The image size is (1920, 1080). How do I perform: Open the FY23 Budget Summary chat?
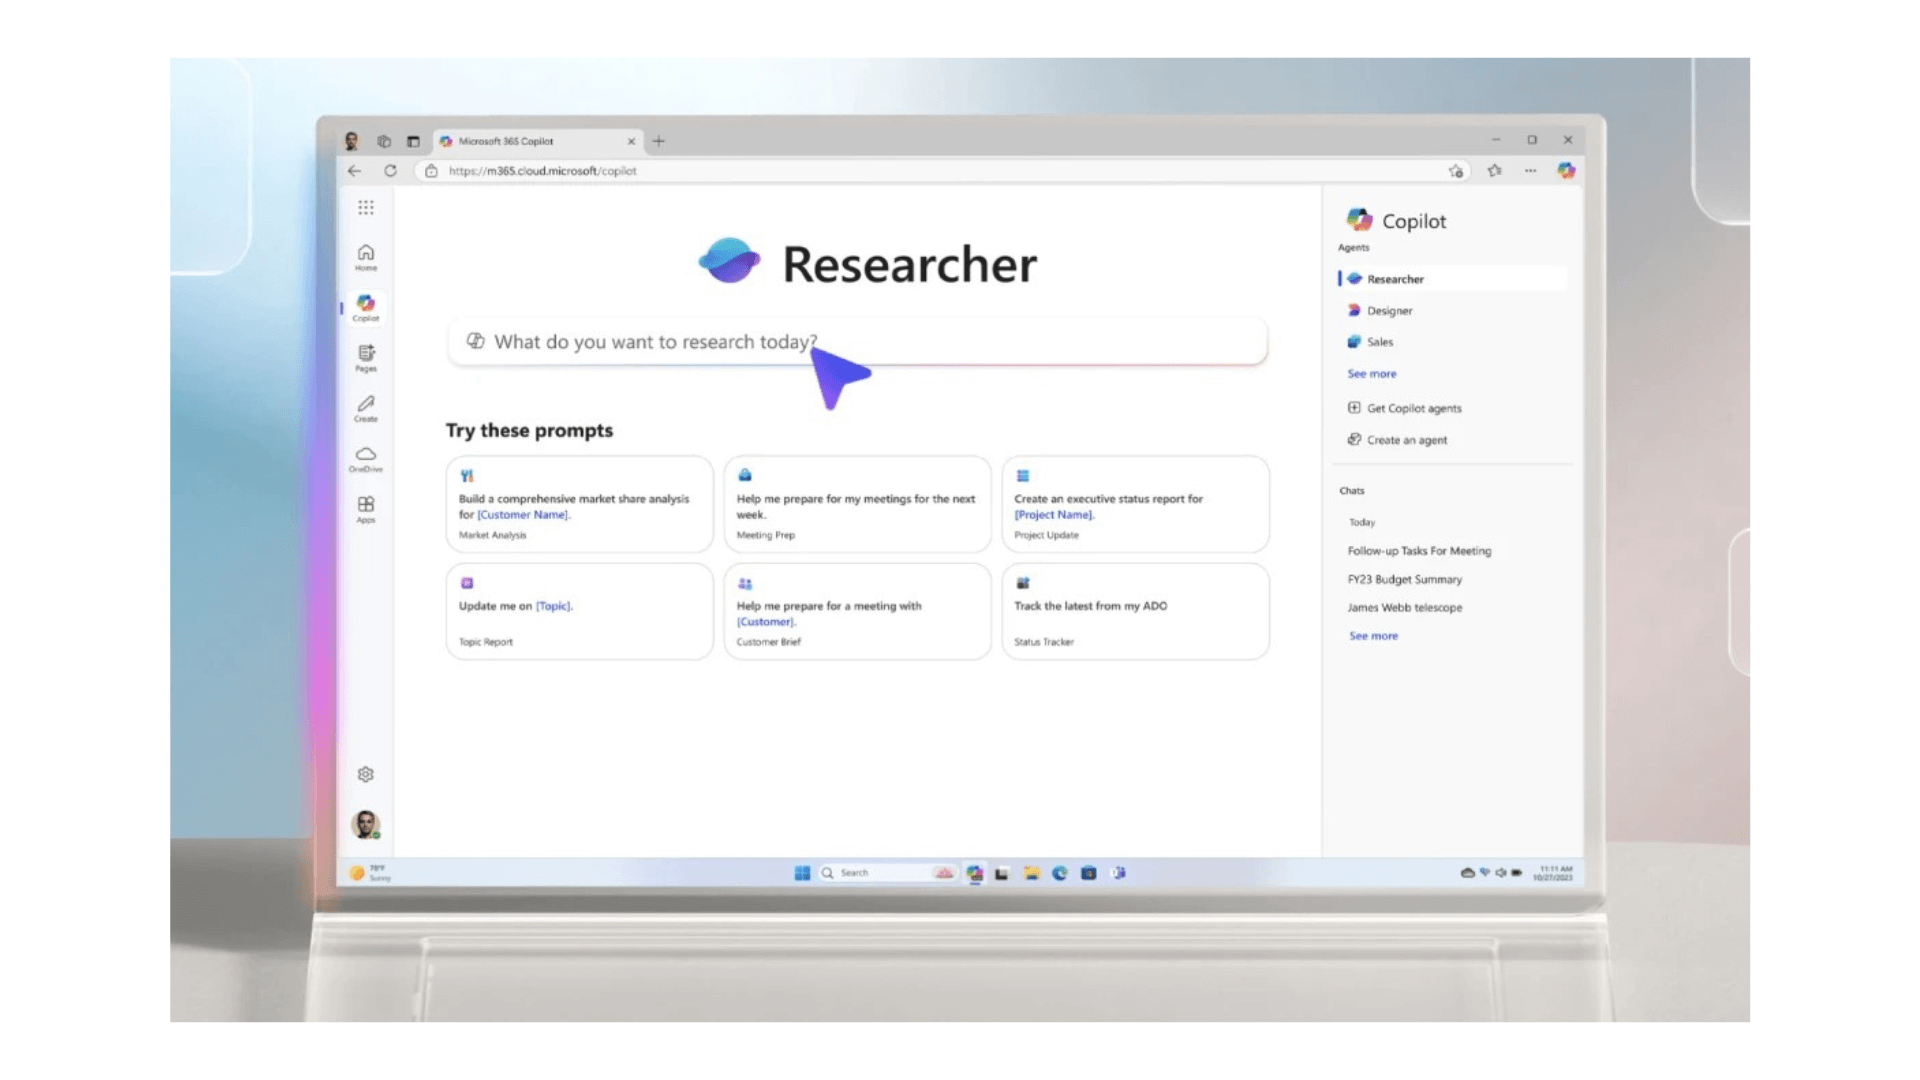1405,579
